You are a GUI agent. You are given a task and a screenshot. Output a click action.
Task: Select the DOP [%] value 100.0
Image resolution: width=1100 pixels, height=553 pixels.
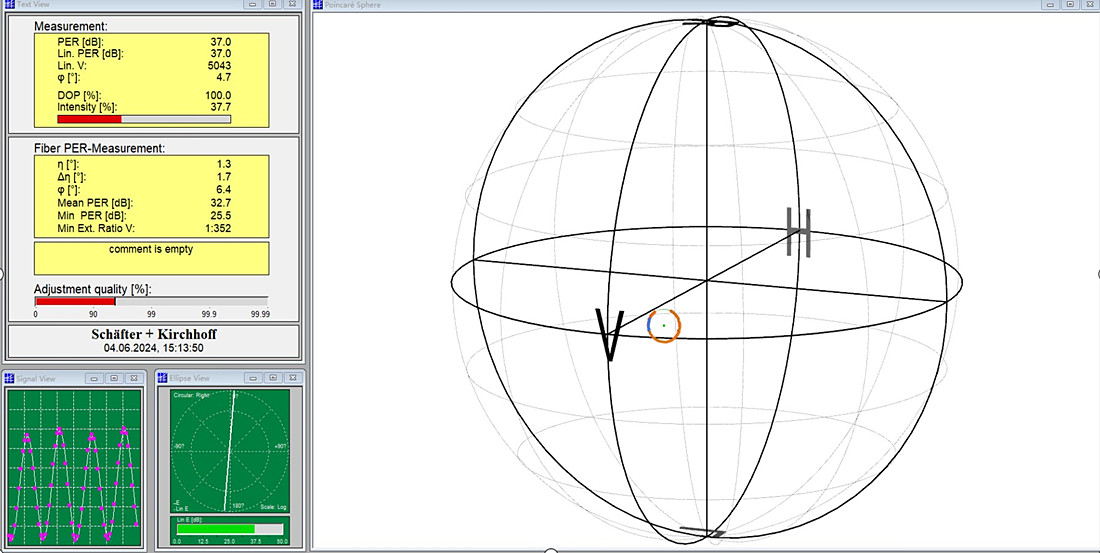click(219, 95)
